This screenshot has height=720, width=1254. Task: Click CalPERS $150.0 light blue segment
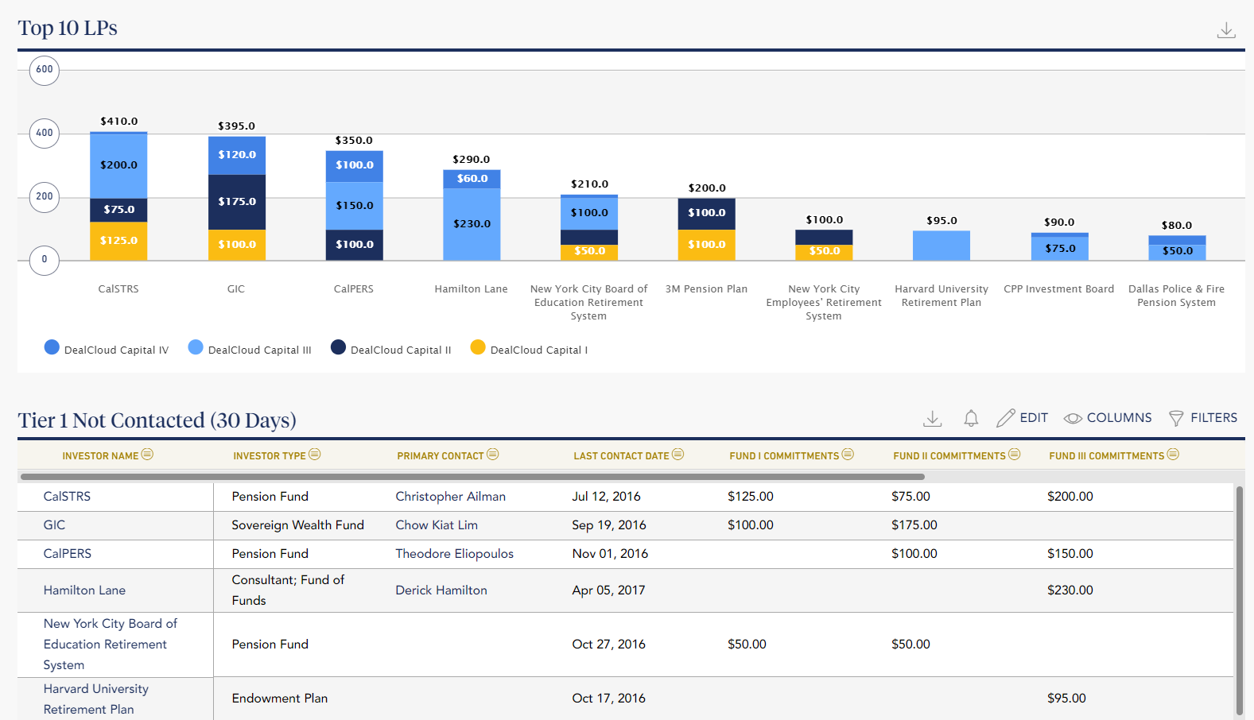pyautogui.click(x=355, y=206)
